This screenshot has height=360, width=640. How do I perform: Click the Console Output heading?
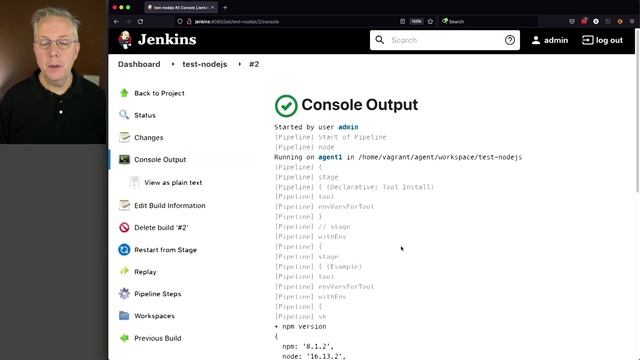pos(360,105)
